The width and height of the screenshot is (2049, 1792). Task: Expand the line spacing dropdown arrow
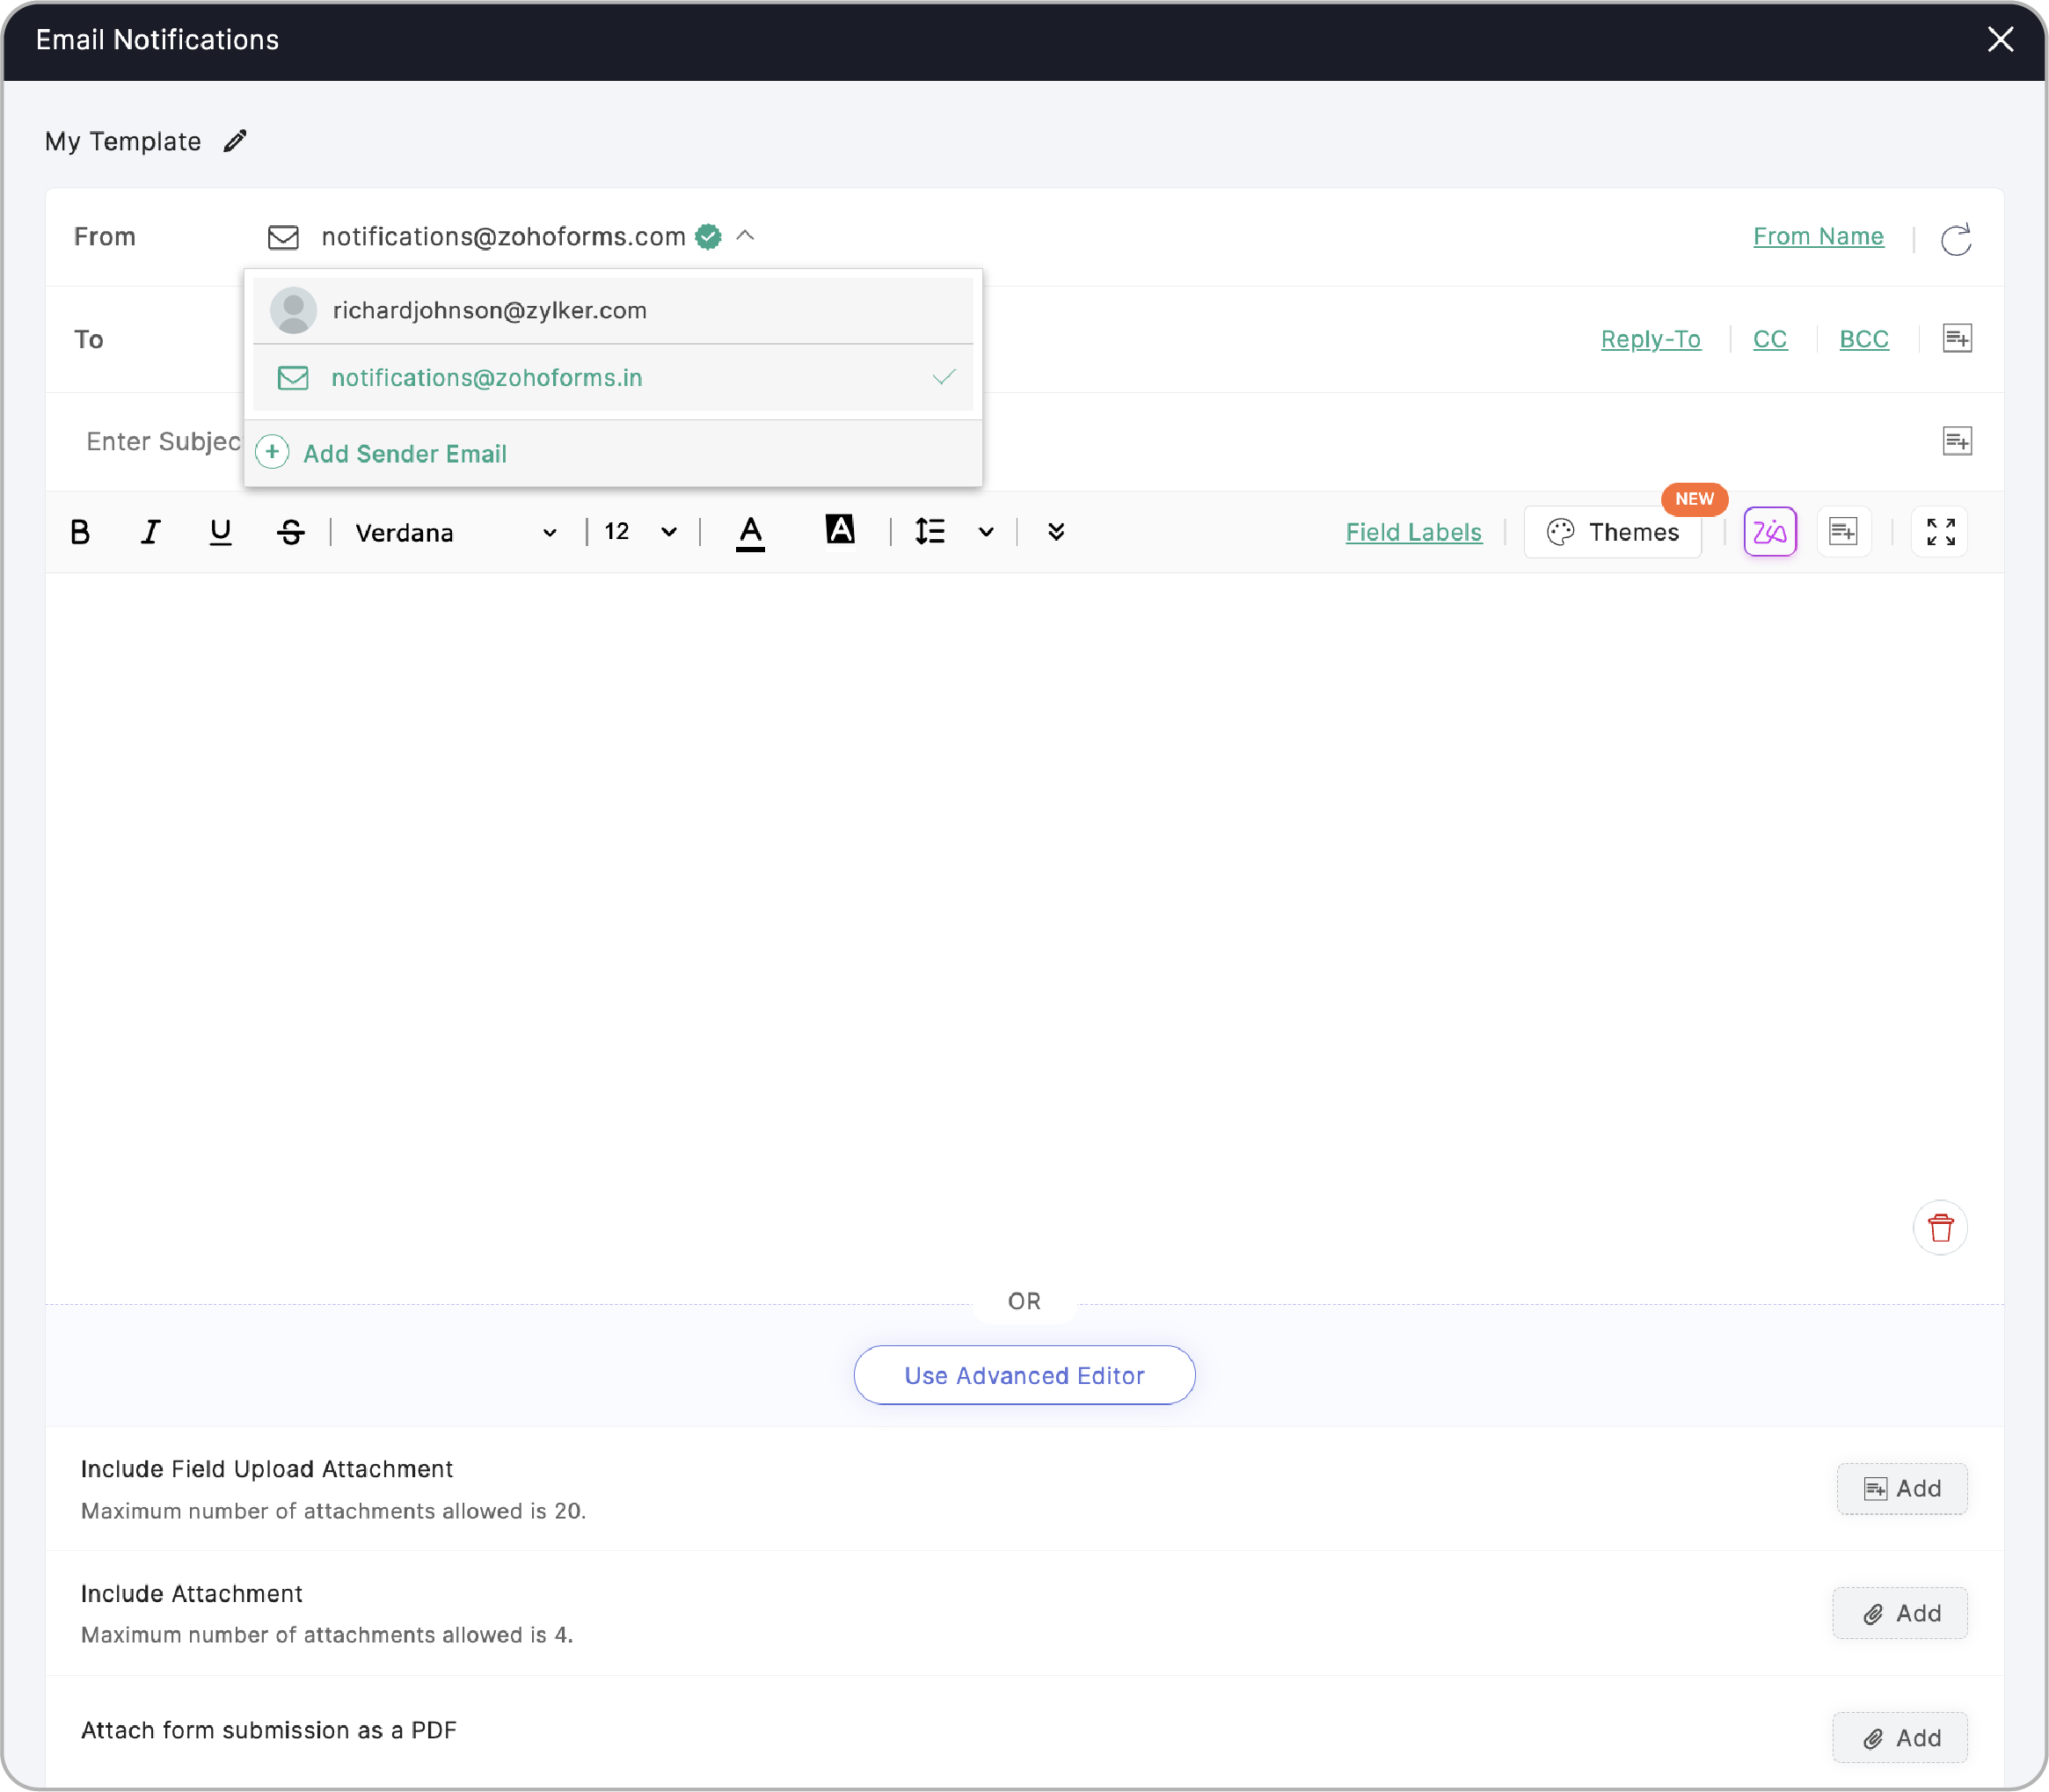(986, 532)
